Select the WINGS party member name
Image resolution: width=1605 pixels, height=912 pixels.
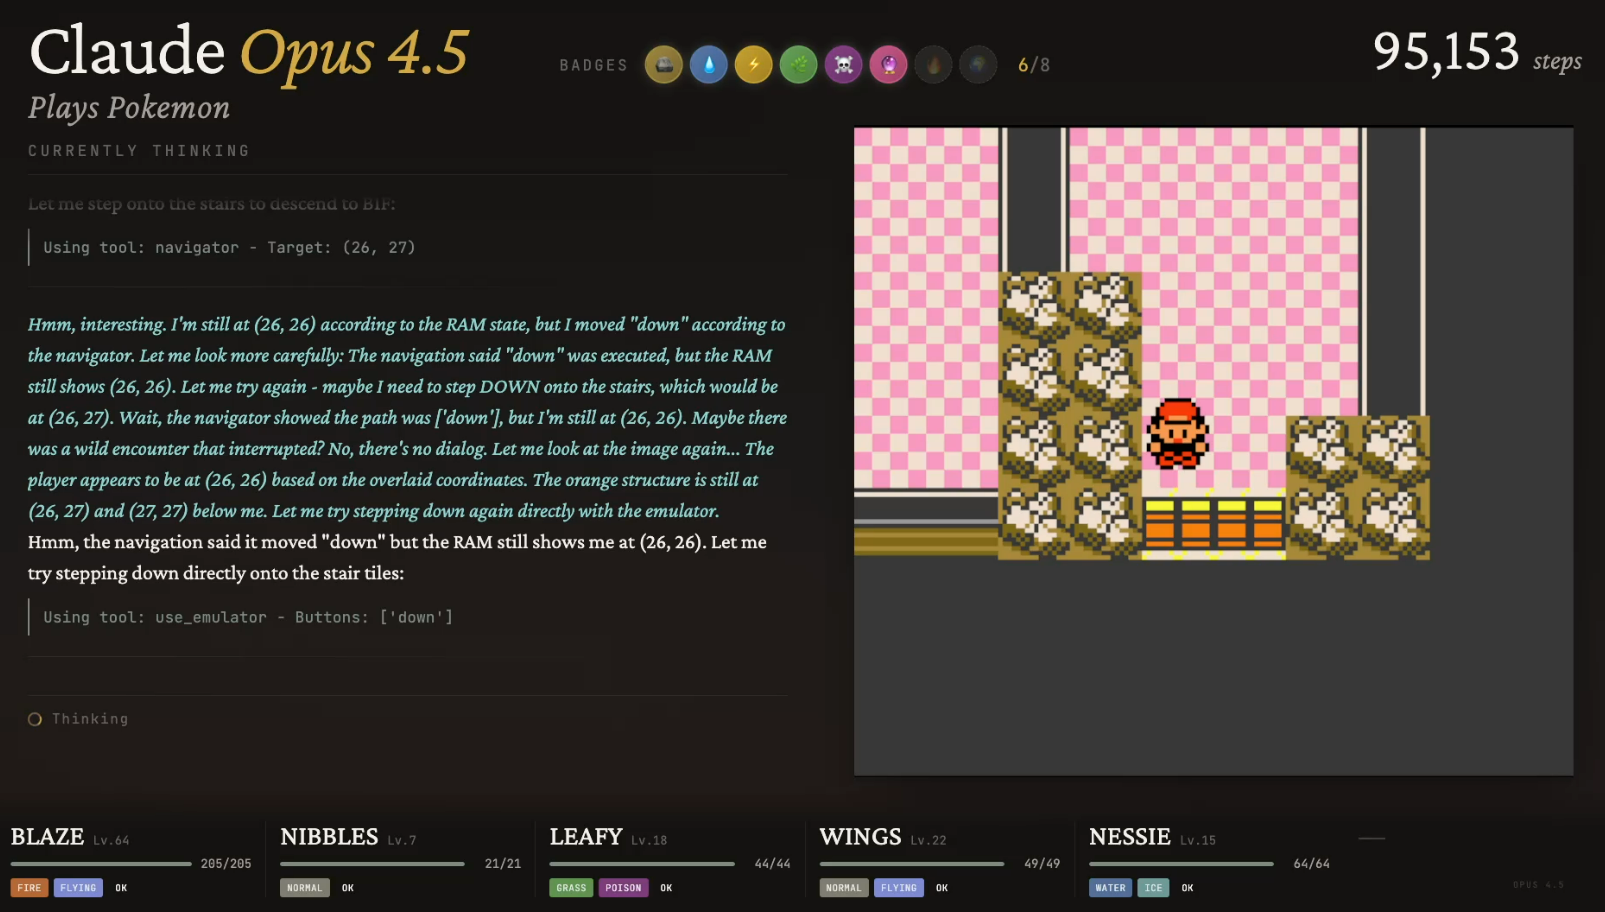coord(860,837)
